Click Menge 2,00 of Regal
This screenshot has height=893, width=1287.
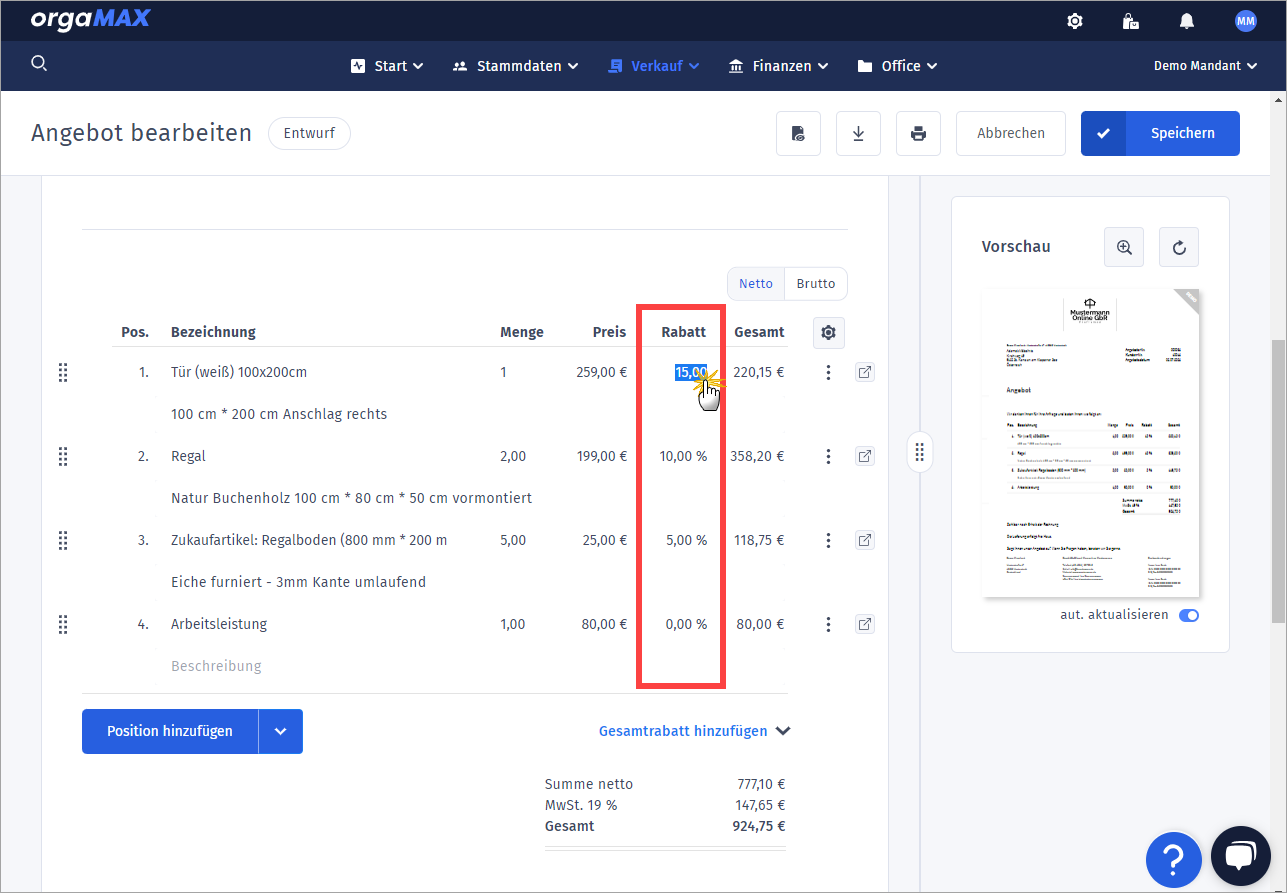(x=513, y=457)
